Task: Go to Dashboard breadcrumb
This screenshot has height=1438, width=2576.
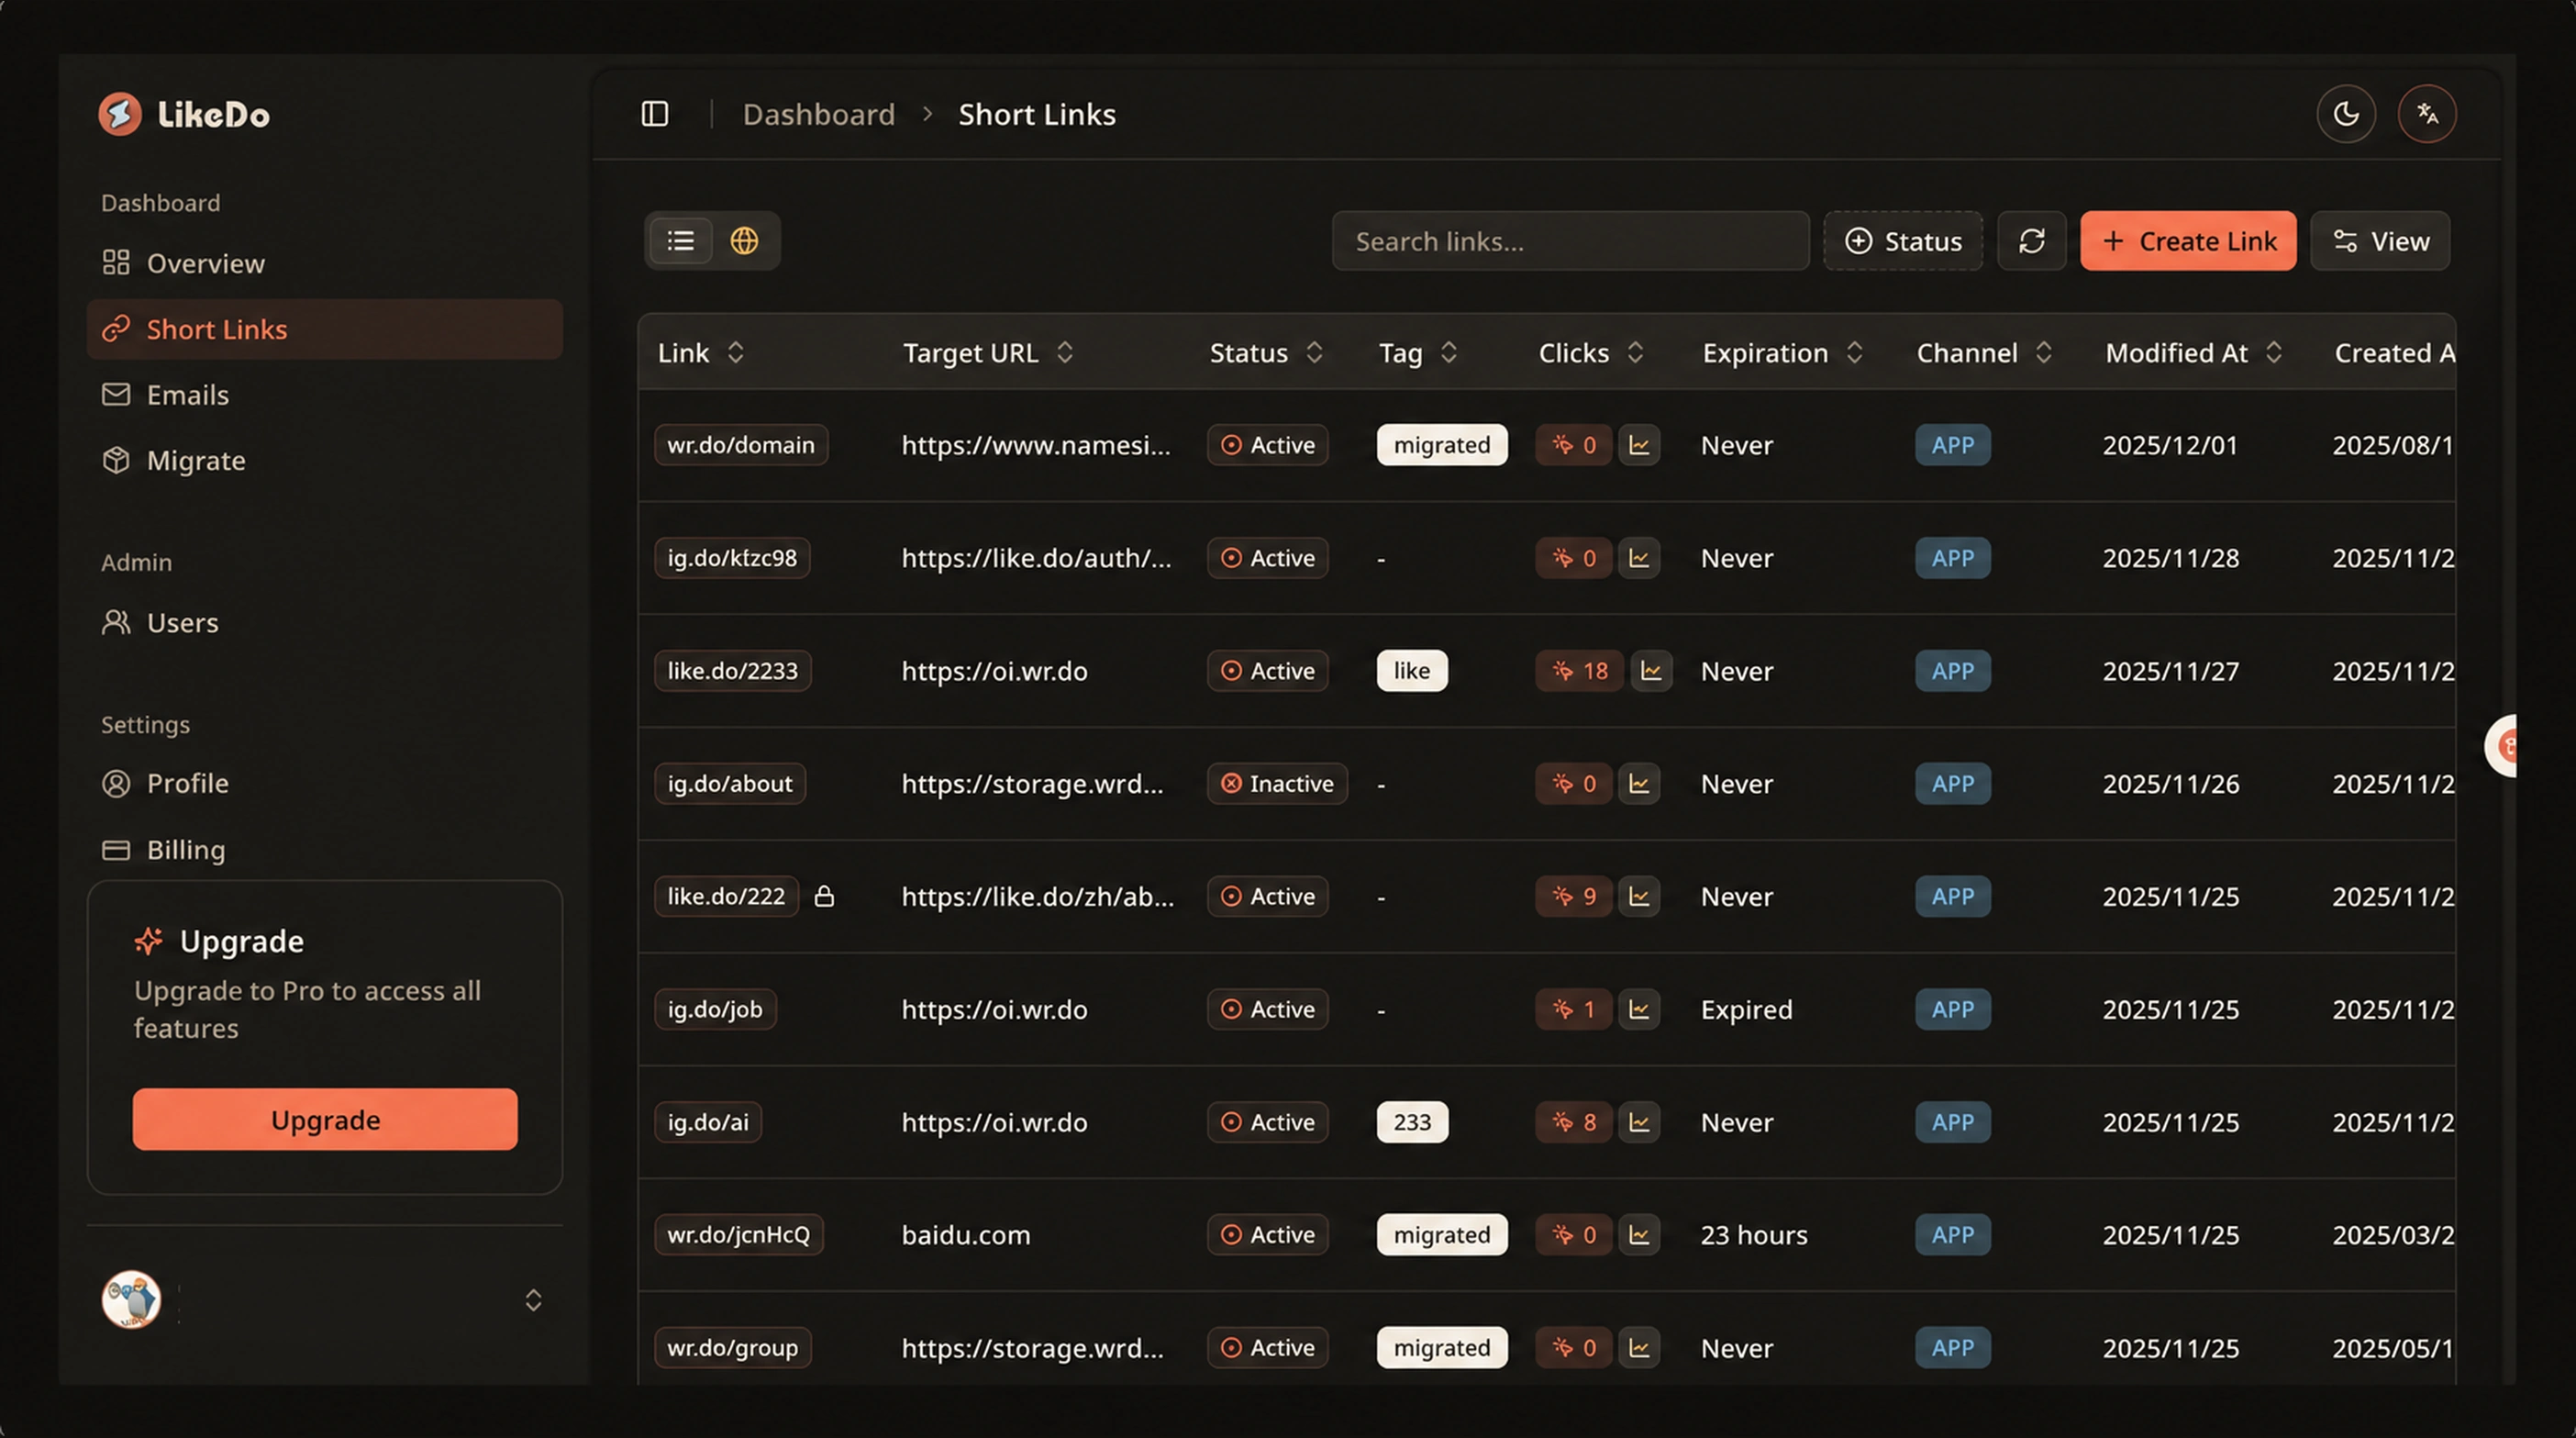Action: (818, 115)
